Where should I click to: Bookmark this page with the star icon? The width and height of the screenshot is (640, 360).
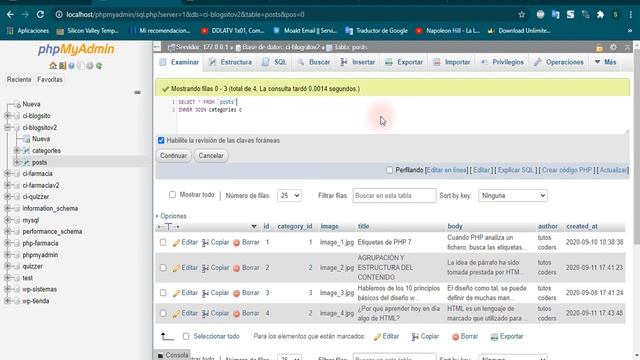(522, 15)
